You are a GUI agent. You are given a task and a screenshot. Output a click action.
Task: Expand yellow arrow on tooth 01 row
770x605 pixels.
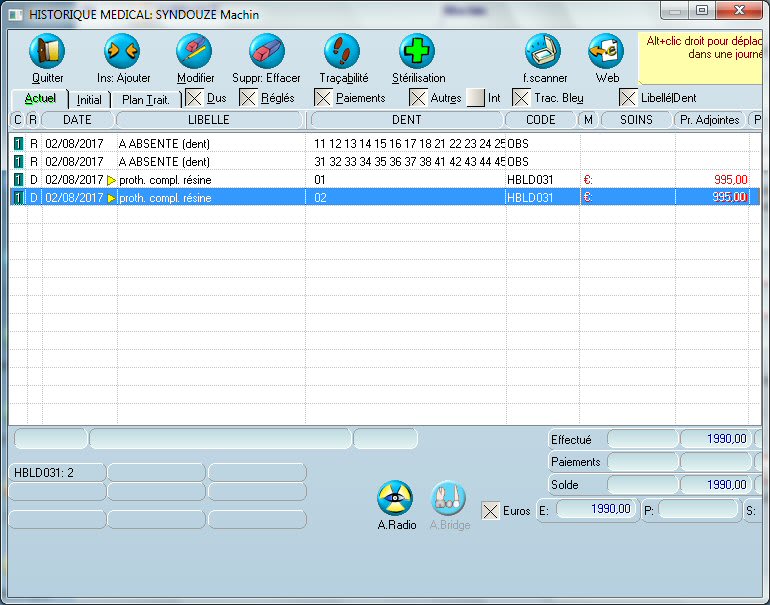112,180
